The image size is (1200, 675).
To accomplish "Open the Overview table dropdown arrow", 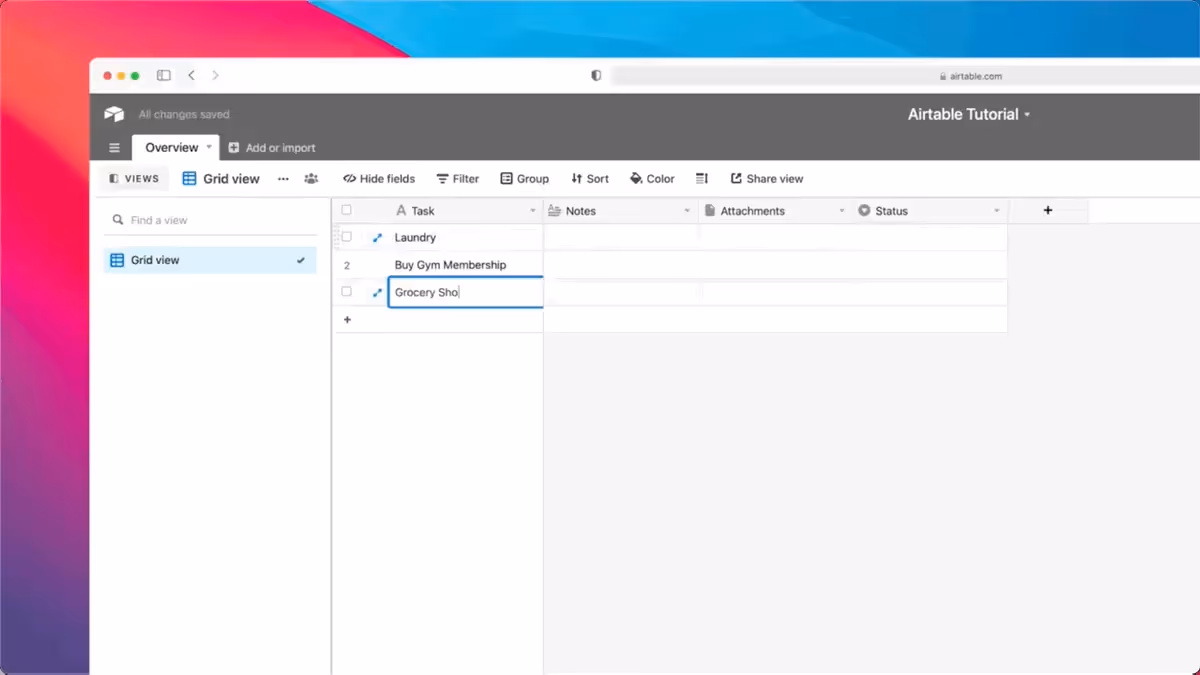I will pos(207,147).
